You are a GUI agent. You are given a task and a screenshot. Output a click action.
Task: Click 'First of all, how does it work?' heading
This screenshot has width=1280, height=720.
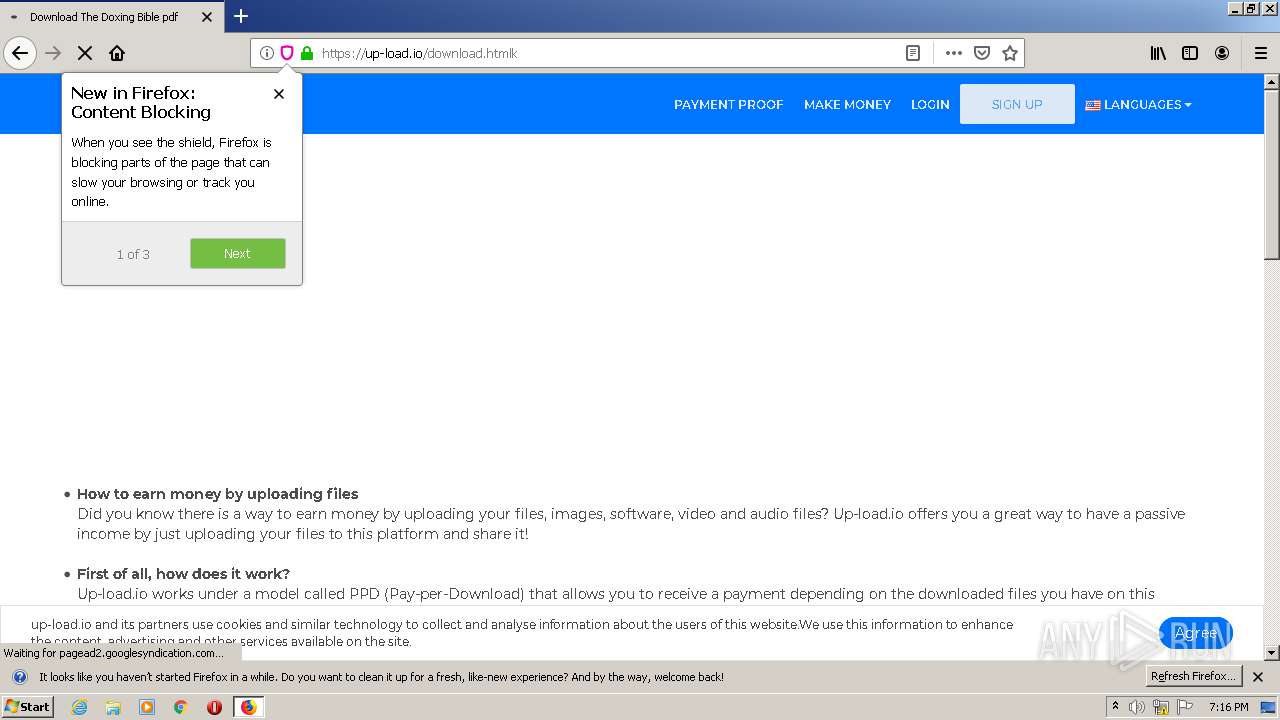(183, 574)
